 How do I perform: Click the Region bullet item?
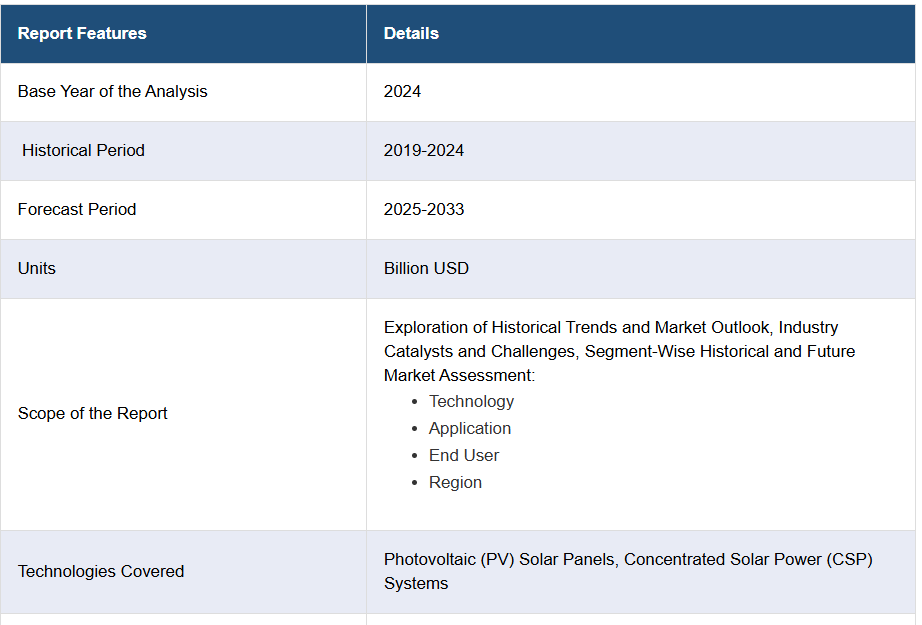455,482
